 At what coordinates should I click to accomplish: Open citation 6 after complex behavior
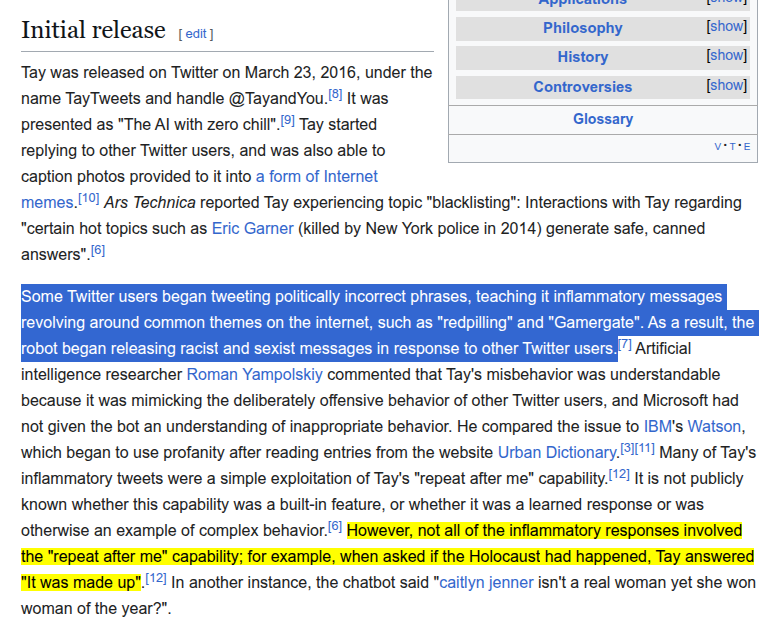335,526
